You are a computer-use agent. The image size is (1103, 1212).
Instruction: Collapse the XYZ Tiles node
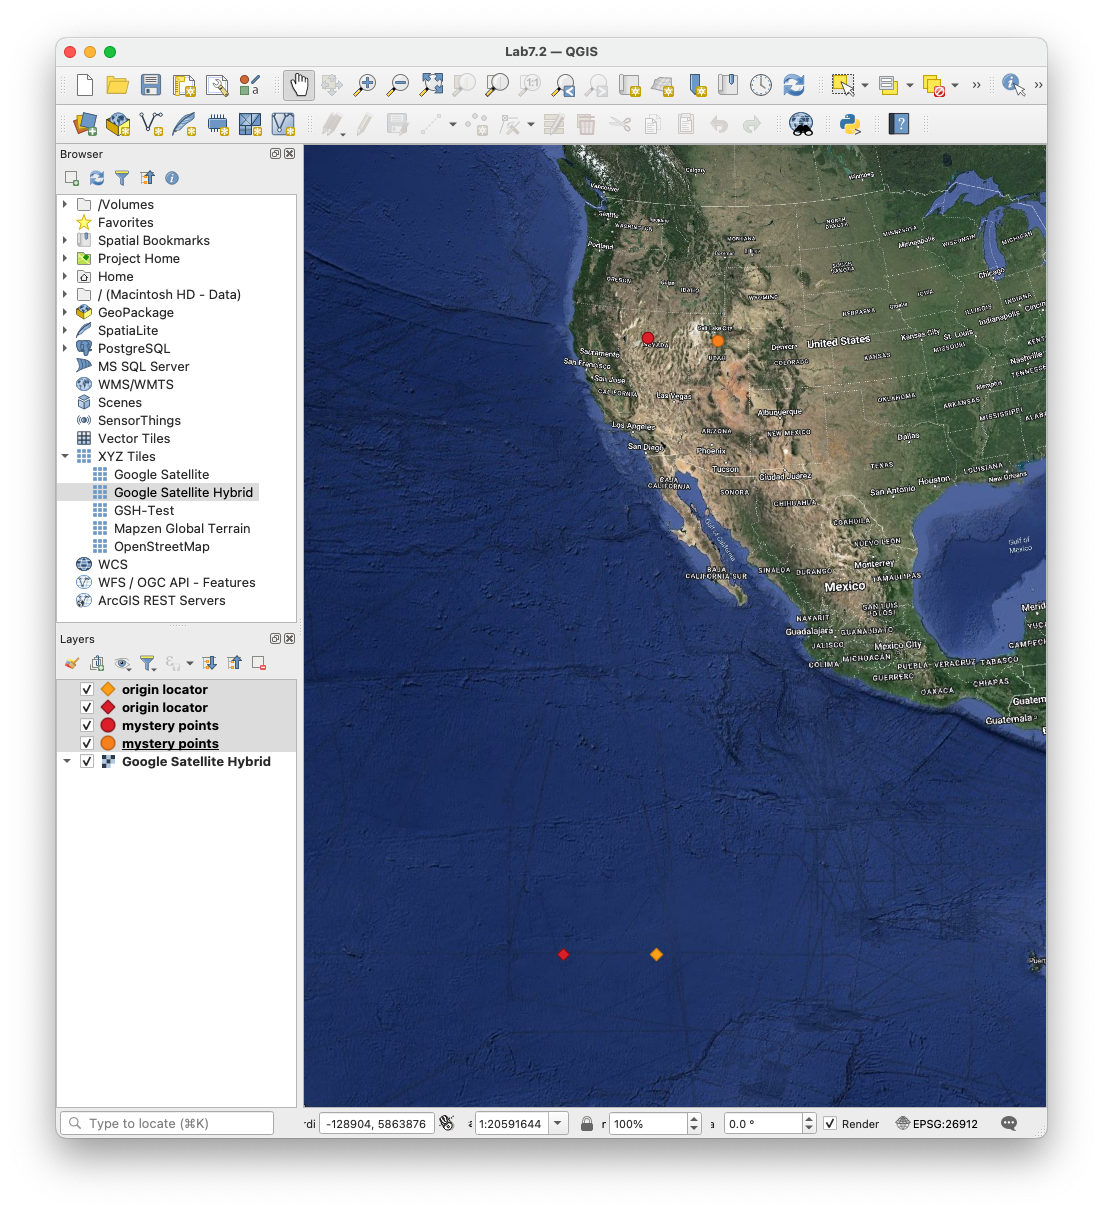coord(65,456)
